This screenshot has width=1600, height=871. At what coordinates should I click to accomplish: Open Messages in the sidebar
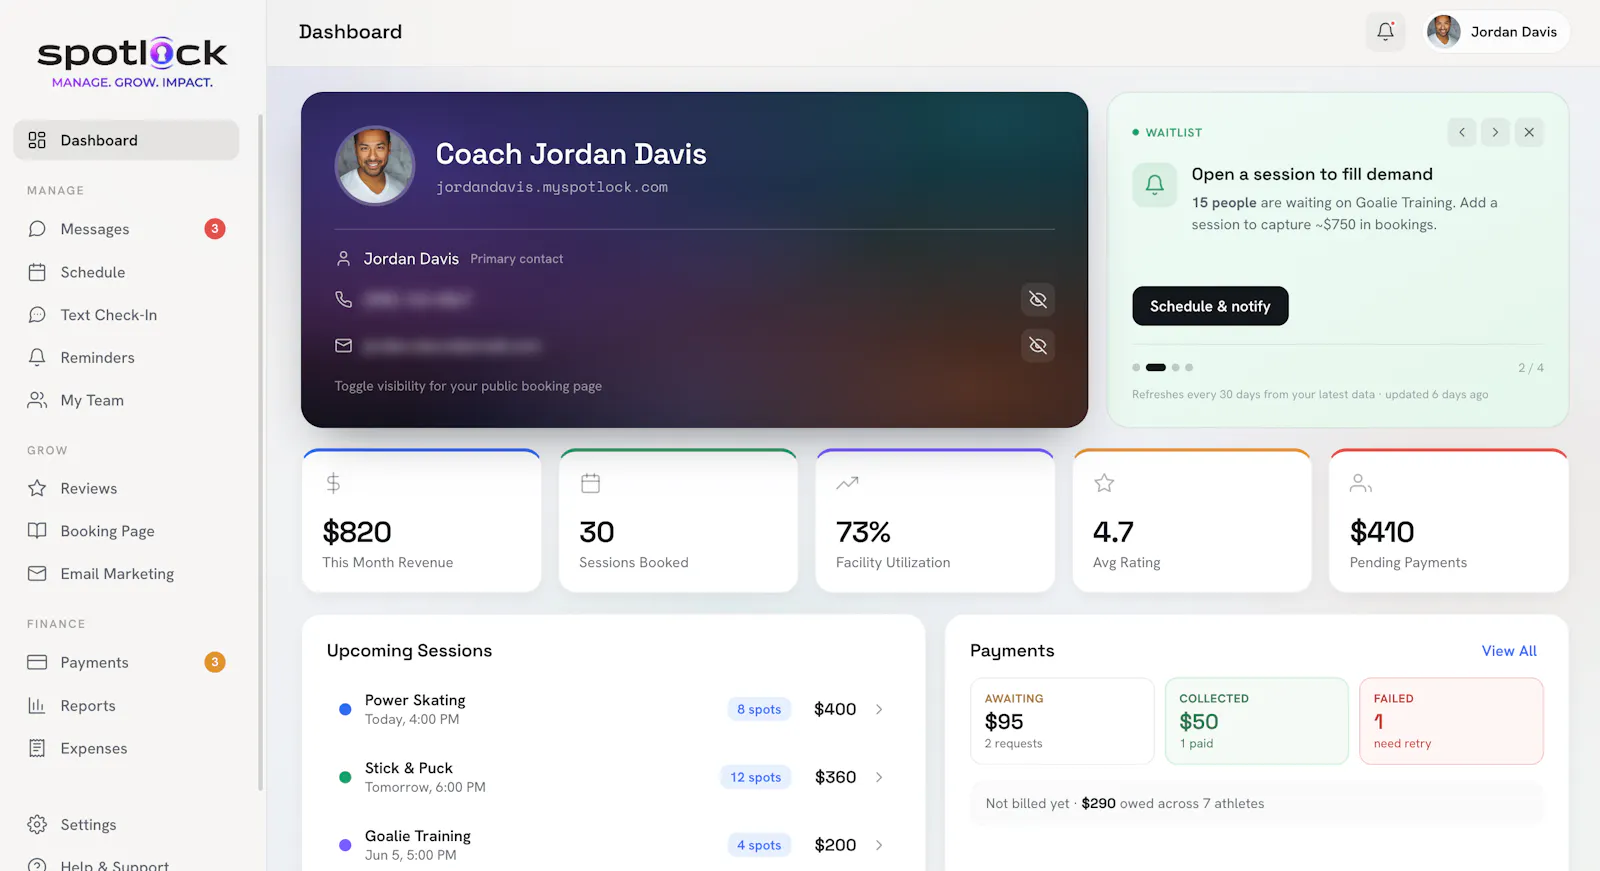[126, 229]
